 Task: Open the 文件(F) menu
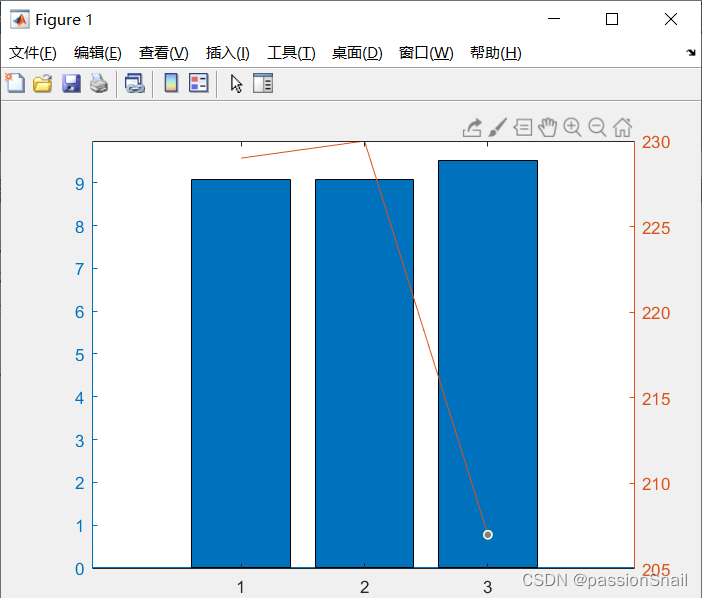pos(33,53)
